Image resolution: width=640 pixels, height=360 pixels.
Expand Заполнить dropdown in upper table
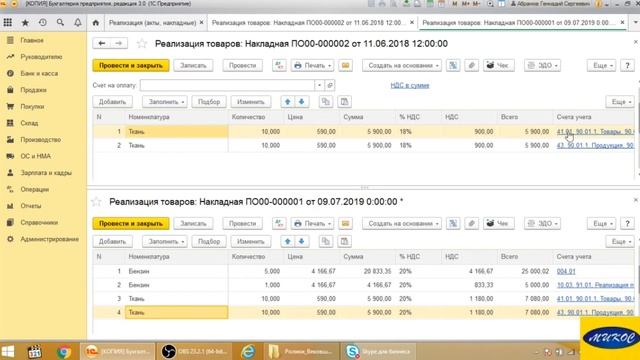pos(165,102)
